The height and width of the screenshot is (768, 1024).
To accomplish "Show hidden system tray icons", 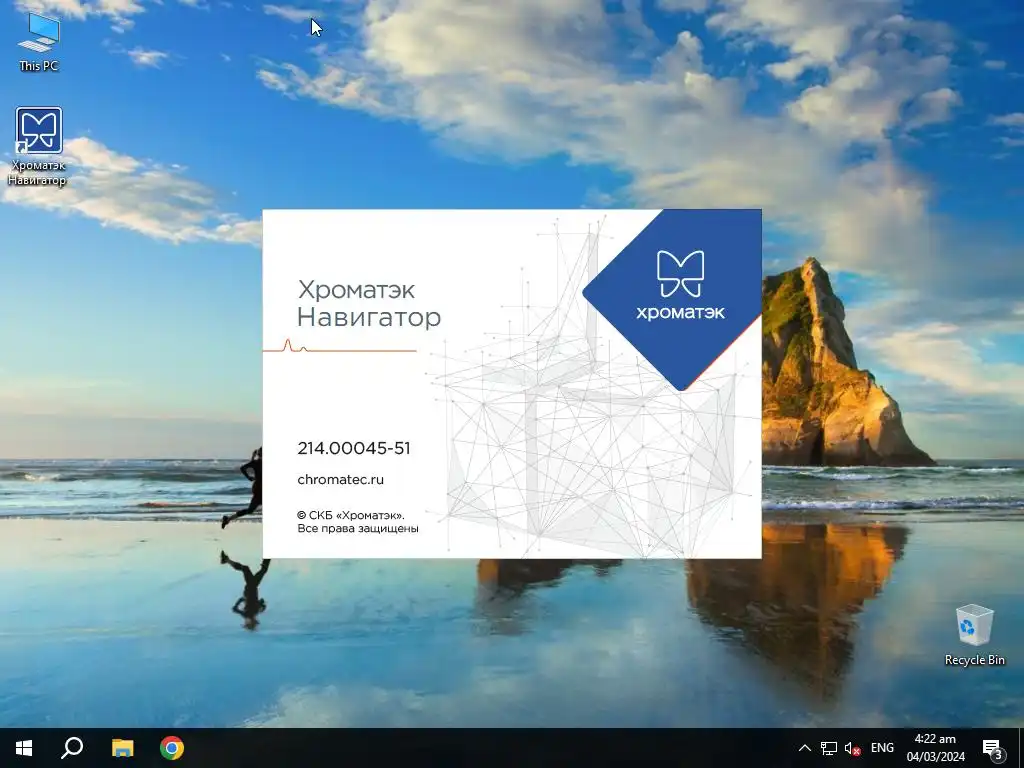I will pos(805,748).
